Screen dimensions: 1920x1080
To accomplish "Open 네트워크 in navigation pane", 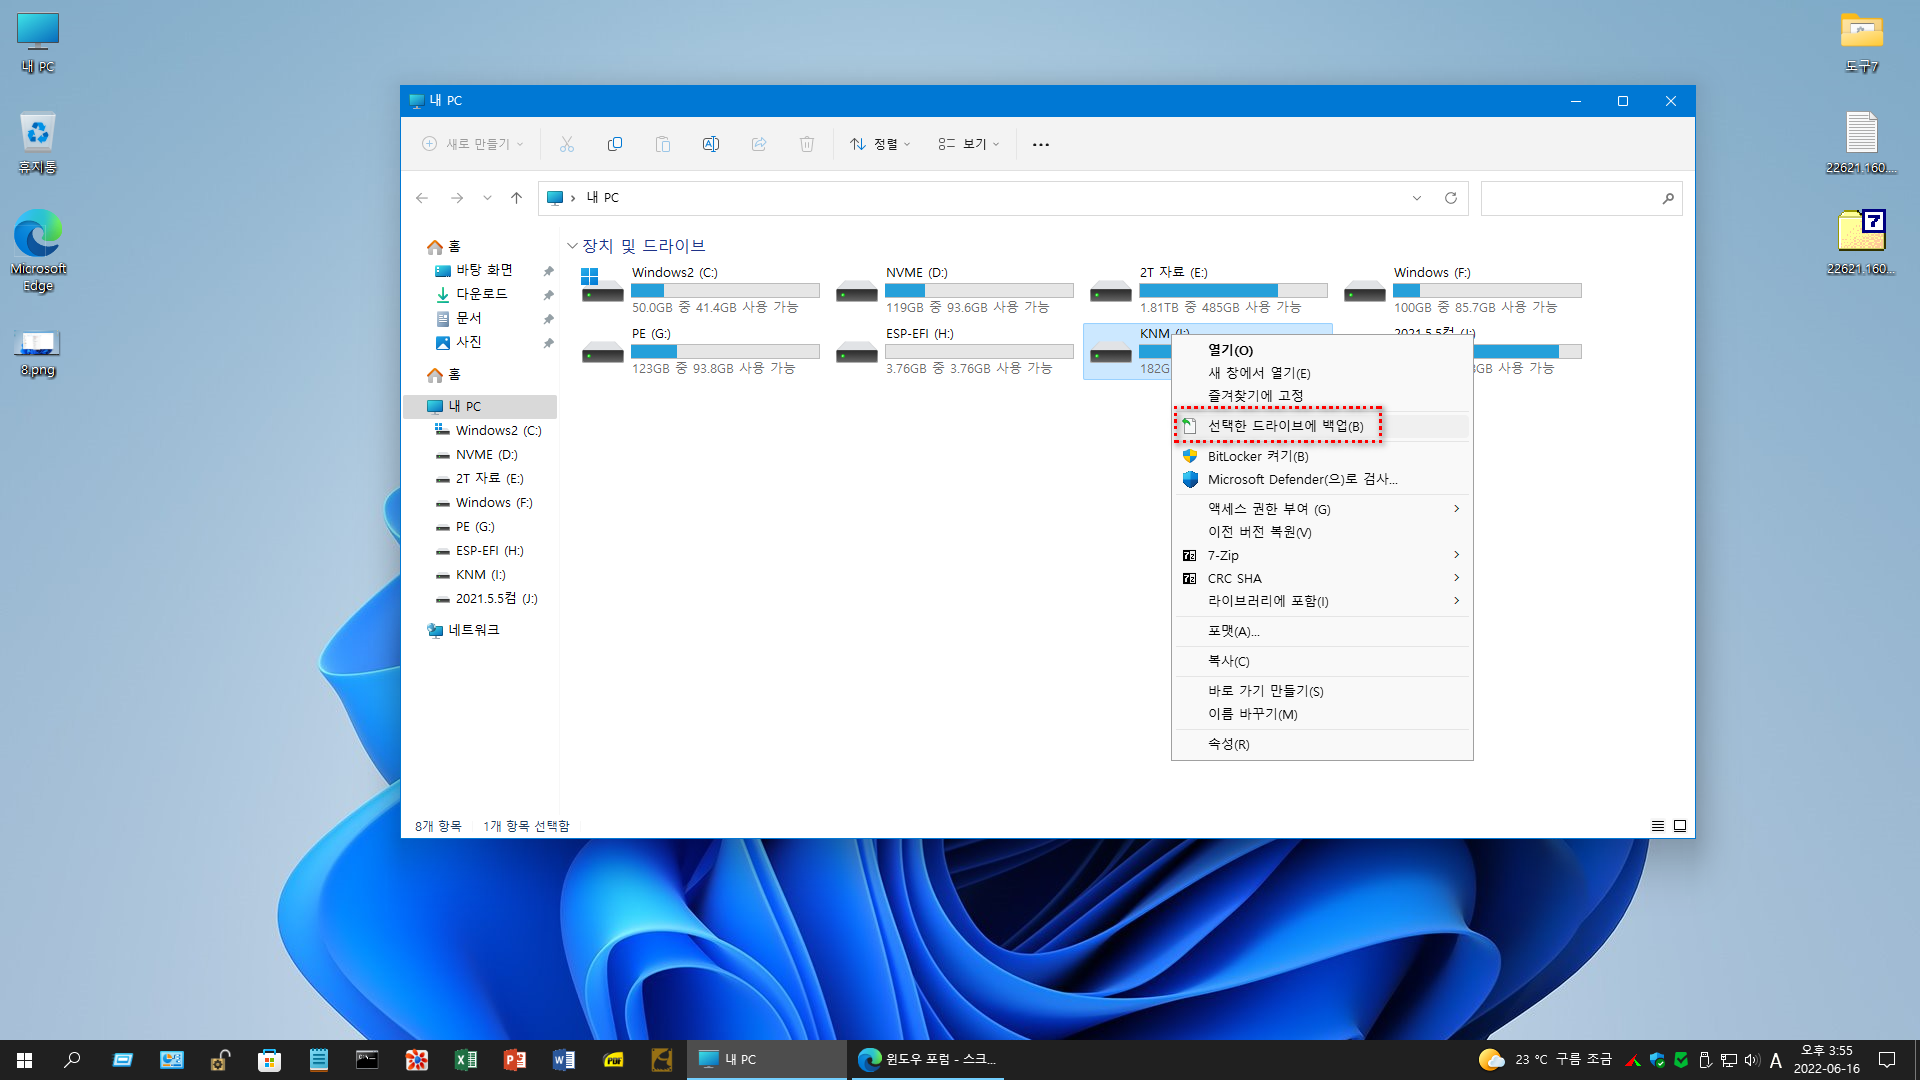I will pos(473,630).
